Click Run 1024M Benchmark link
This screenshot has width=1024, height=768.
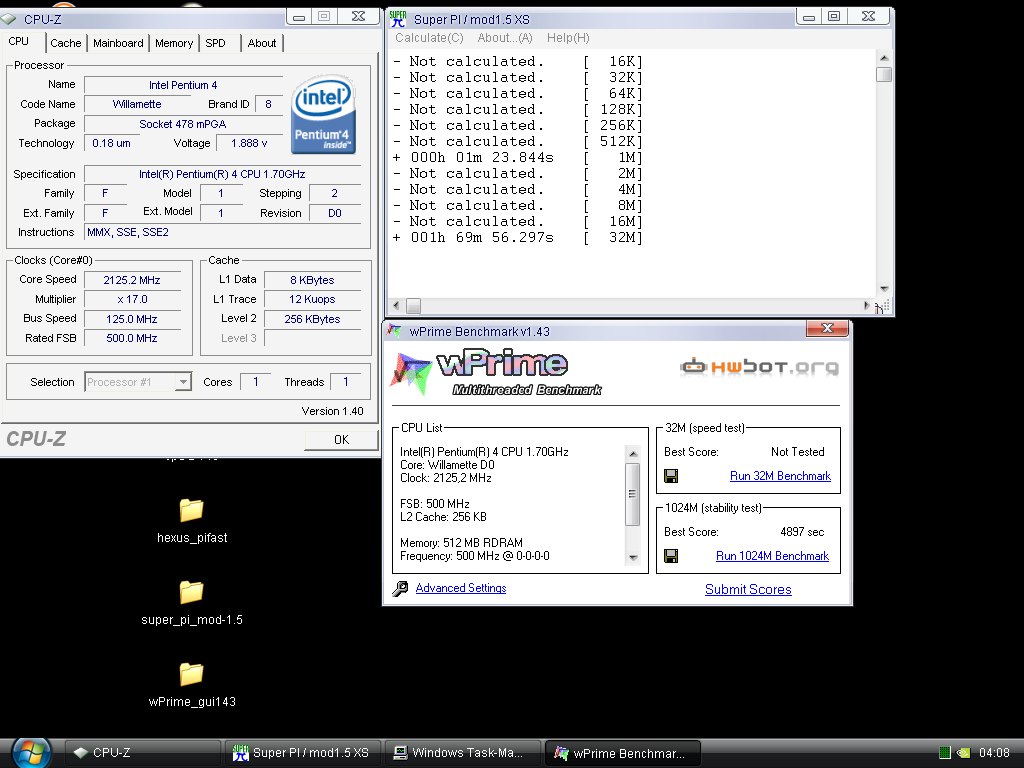(x=773, y=556)
